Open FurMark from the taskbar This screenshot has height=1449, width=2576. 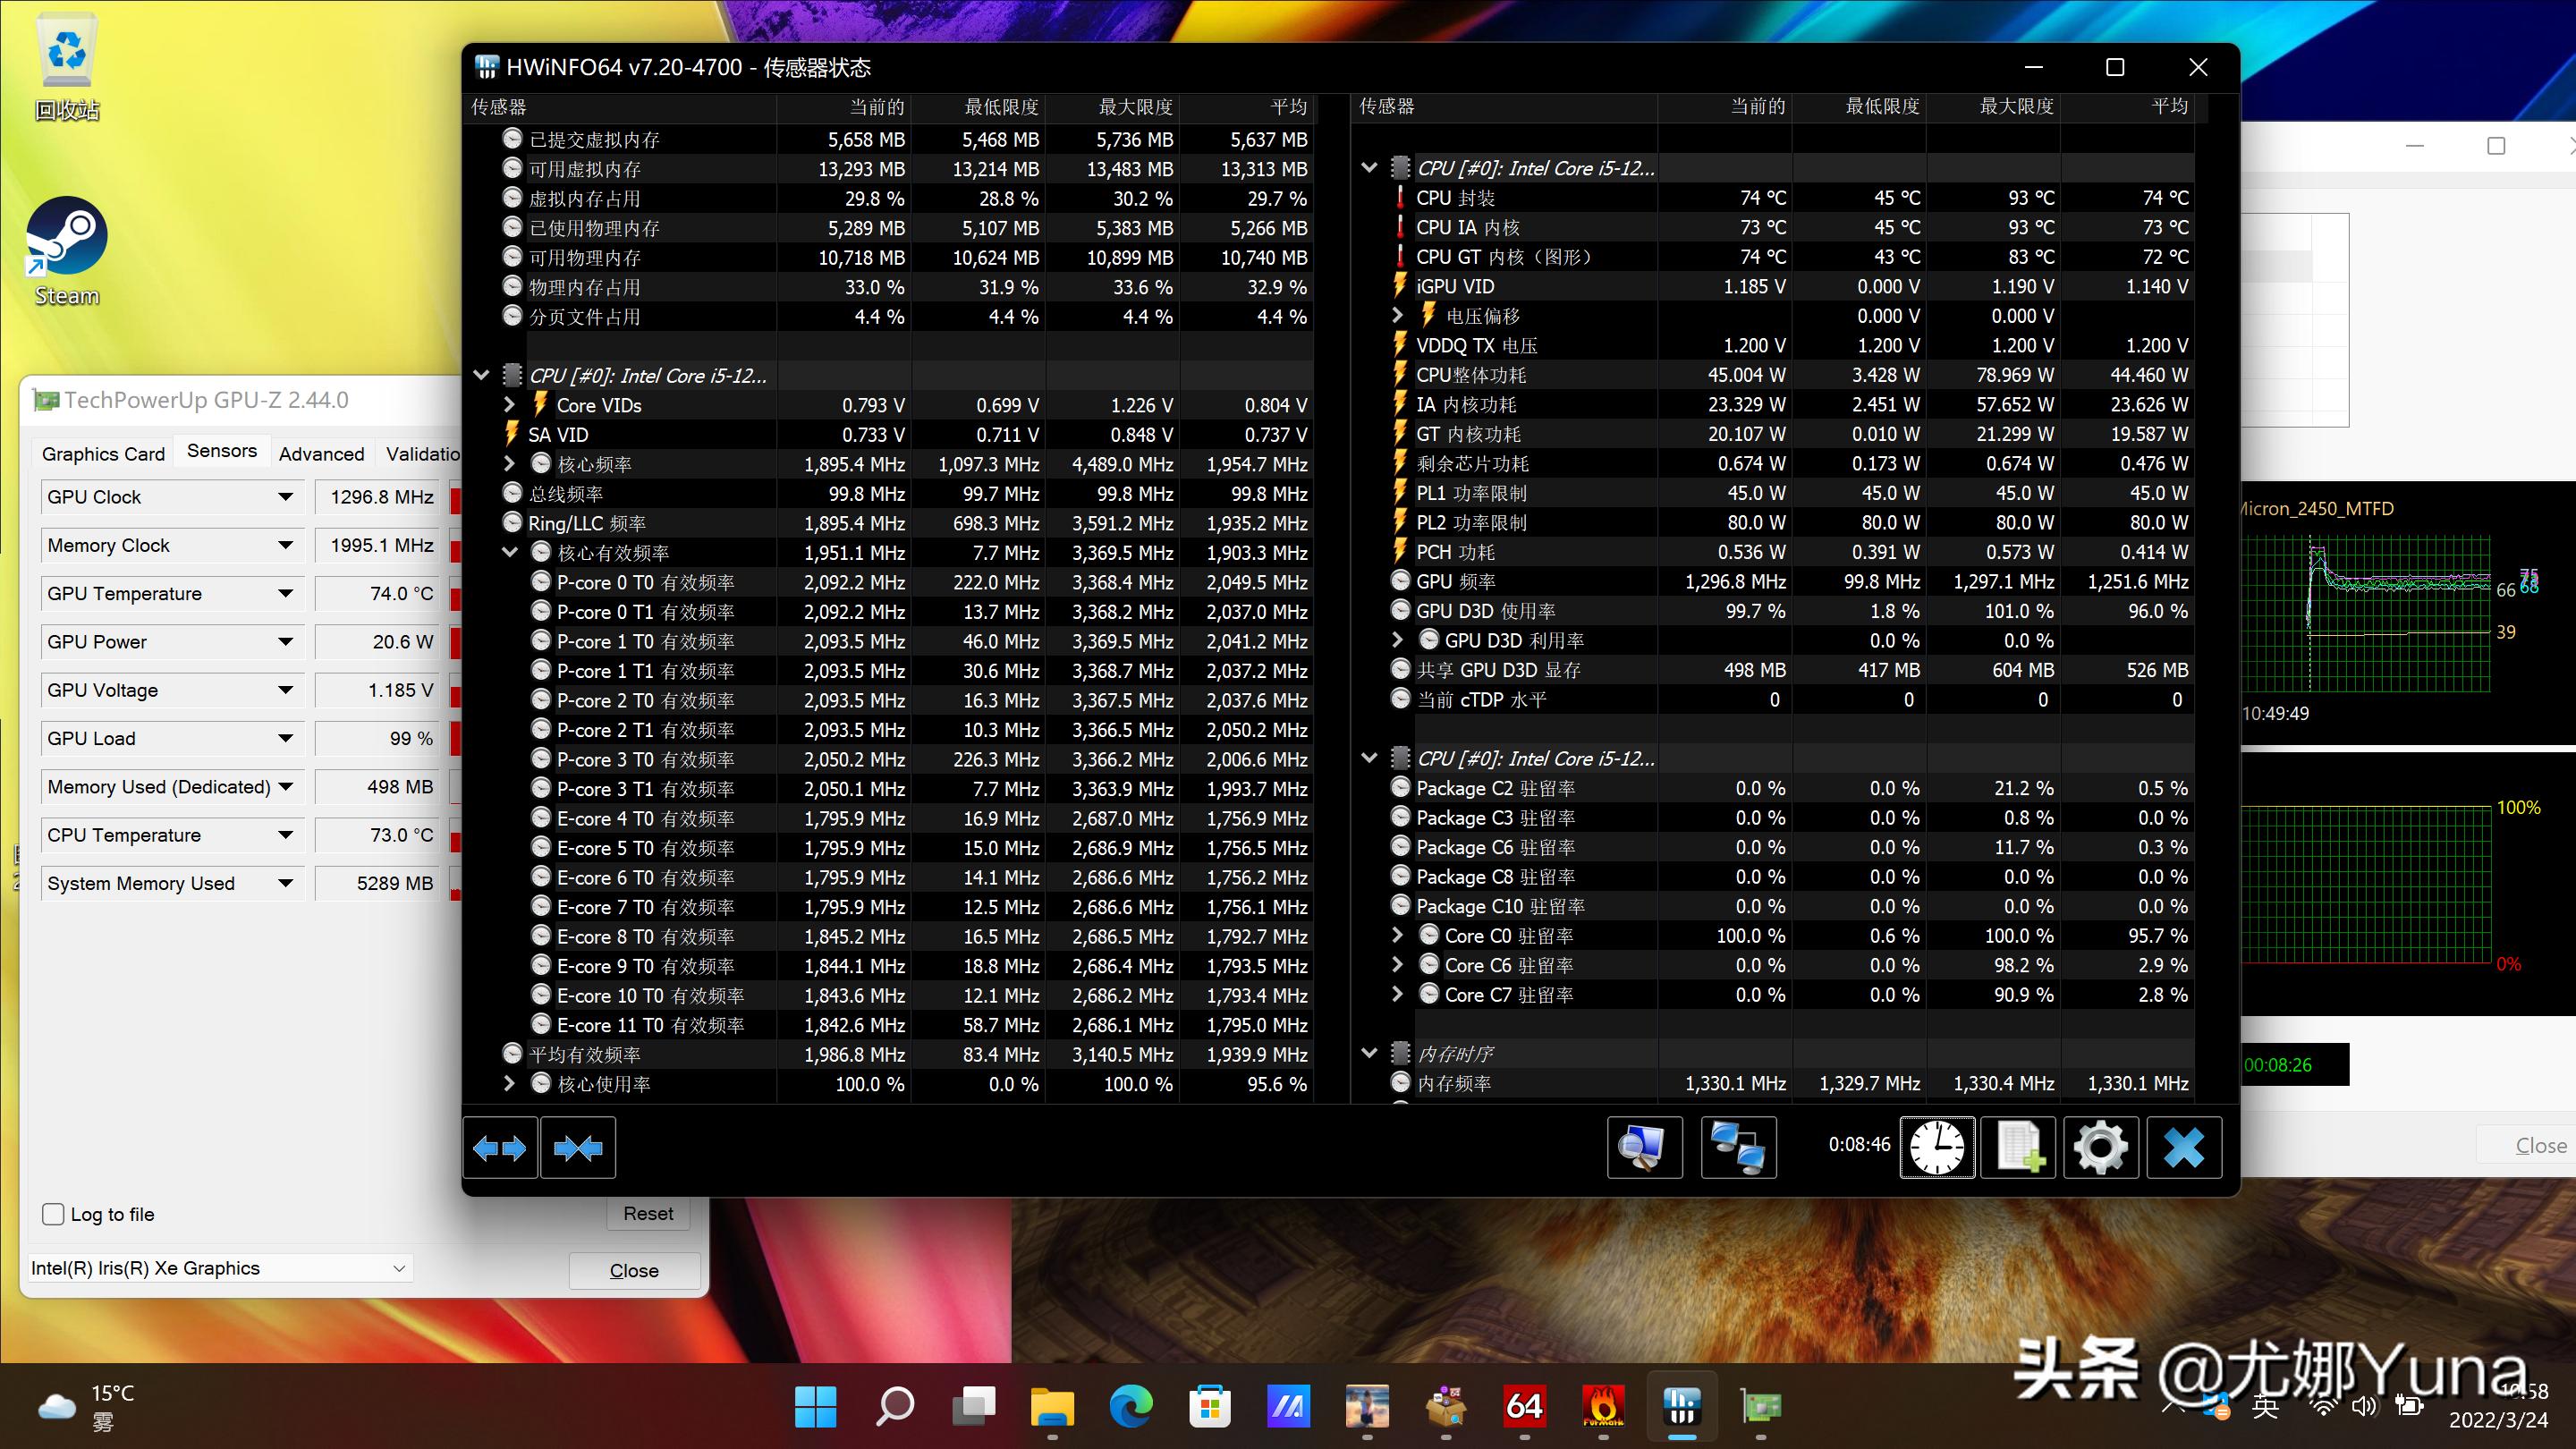pos(1603,1407)
